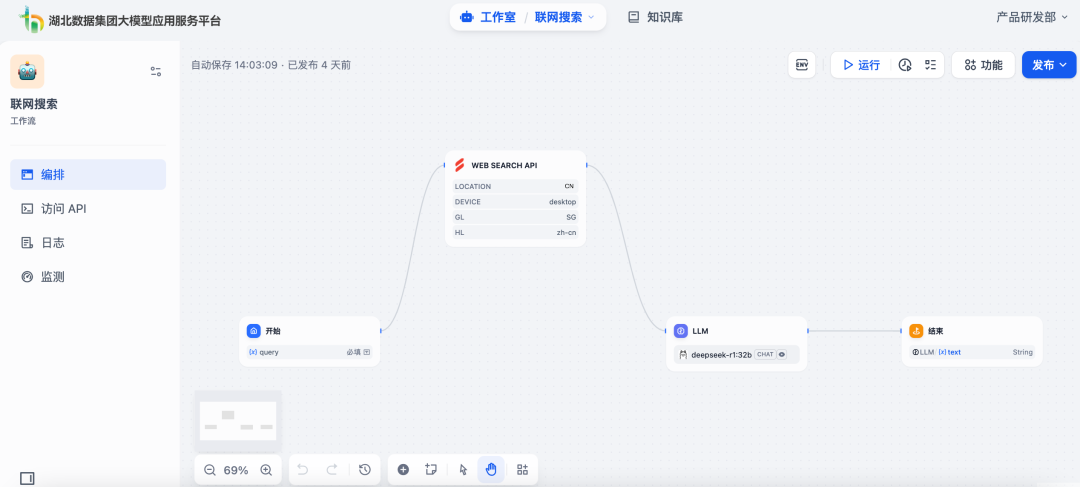This screenshot has width=1080, height=487.
Task: Toggle the sidebar collapse icon
Action: coord(27,478)
